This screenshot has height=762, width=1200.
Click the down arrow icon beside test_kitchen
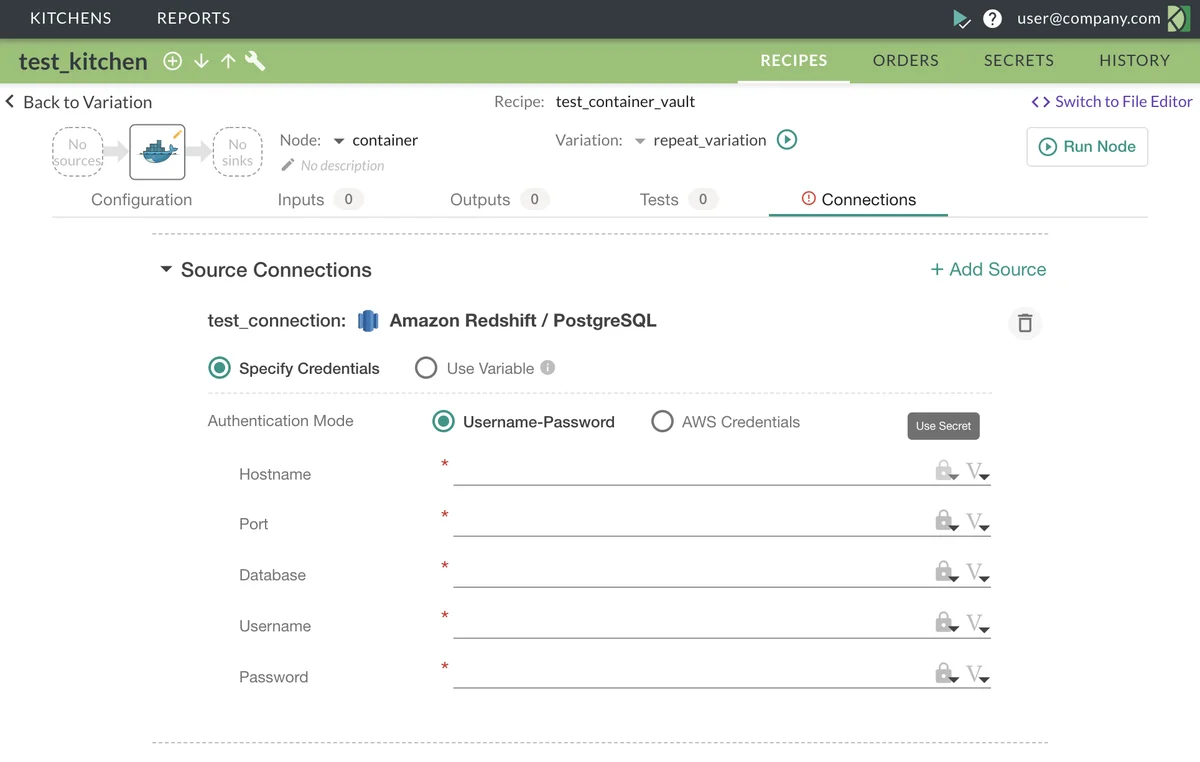(200, 61)
